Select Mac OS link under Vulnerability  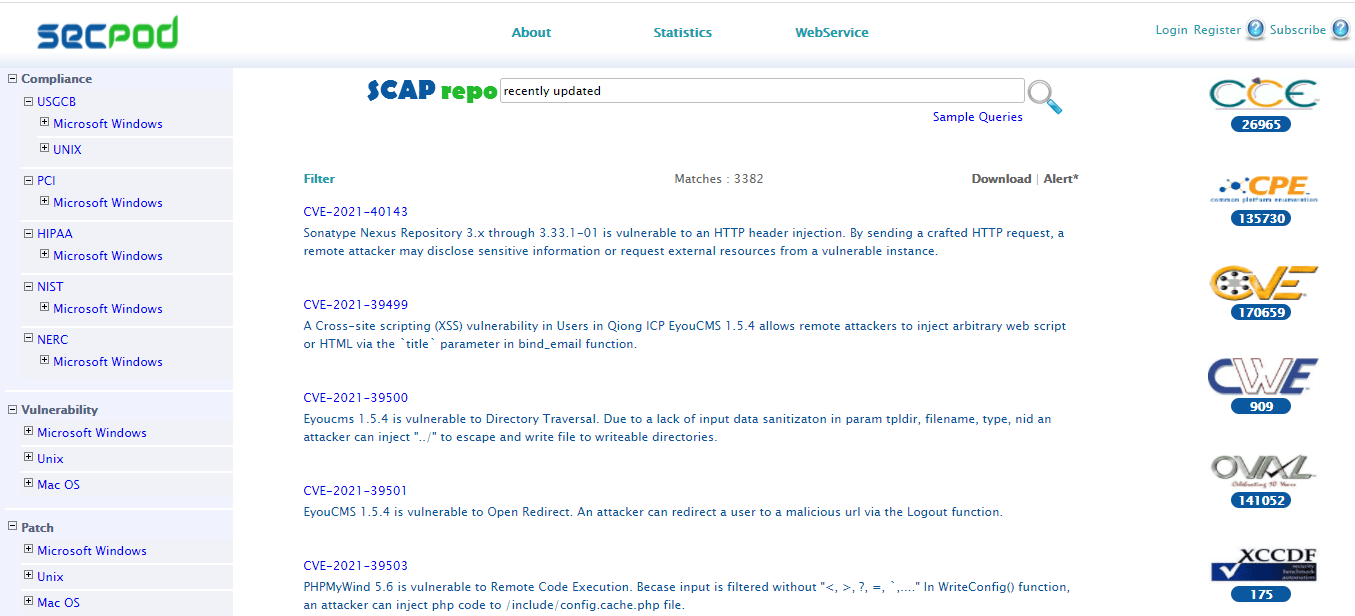pyautogui.click(x=58, y=485)
